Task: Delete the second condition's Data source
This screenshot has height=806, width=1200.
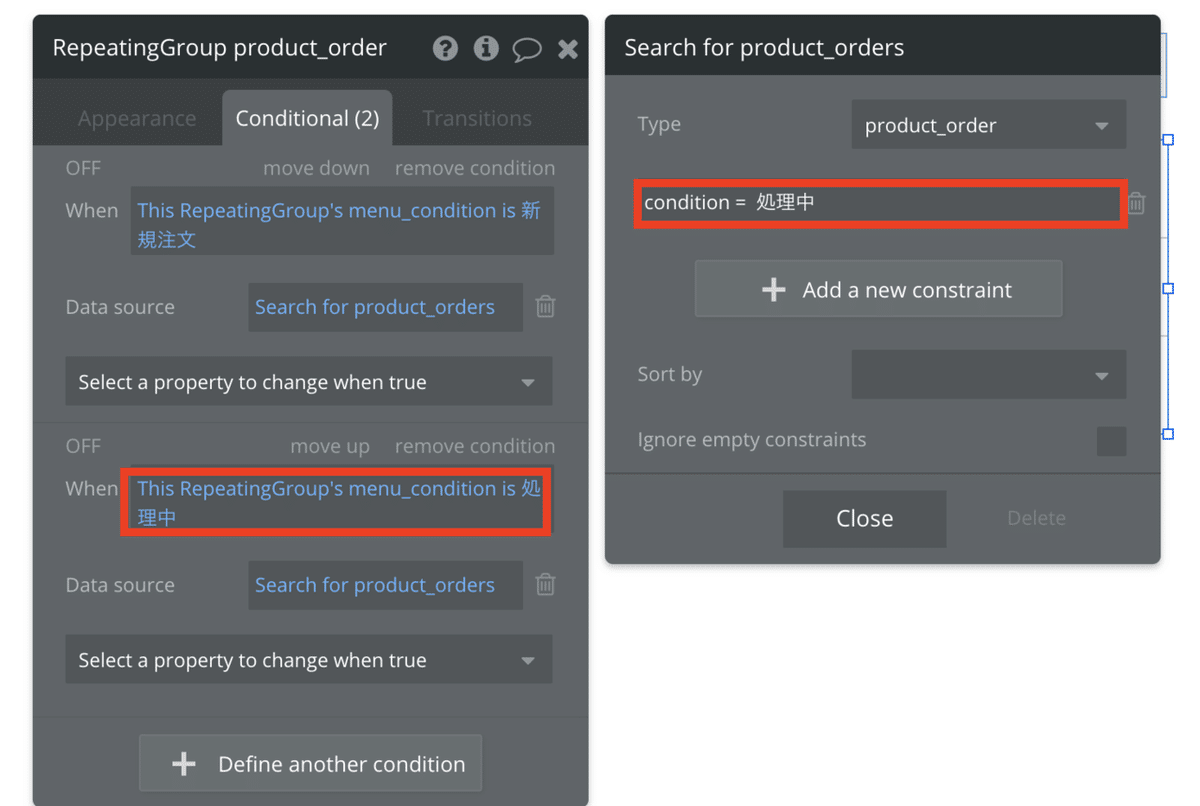Action: tap(545, 585)
